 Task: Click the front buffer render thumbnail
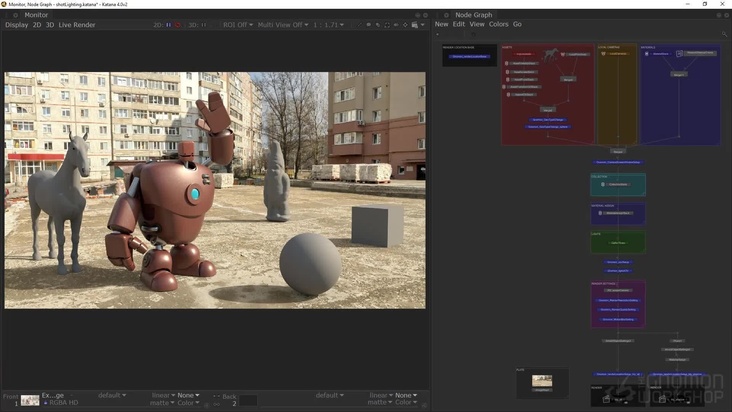point(30,399)
